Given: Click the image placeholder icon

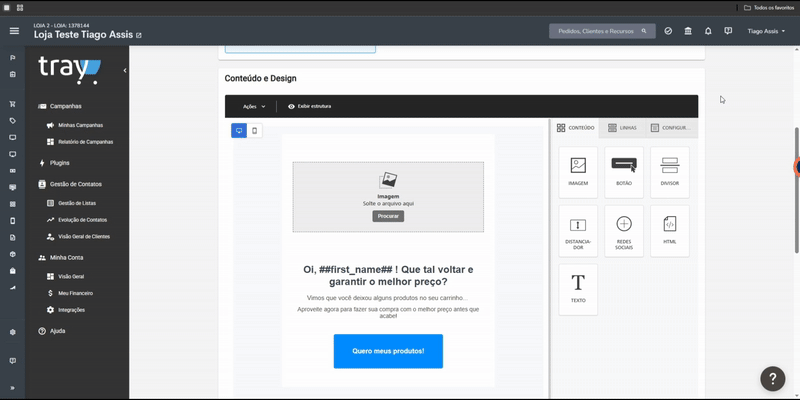Looking at the screenshot, I should (x=388, y=180).
